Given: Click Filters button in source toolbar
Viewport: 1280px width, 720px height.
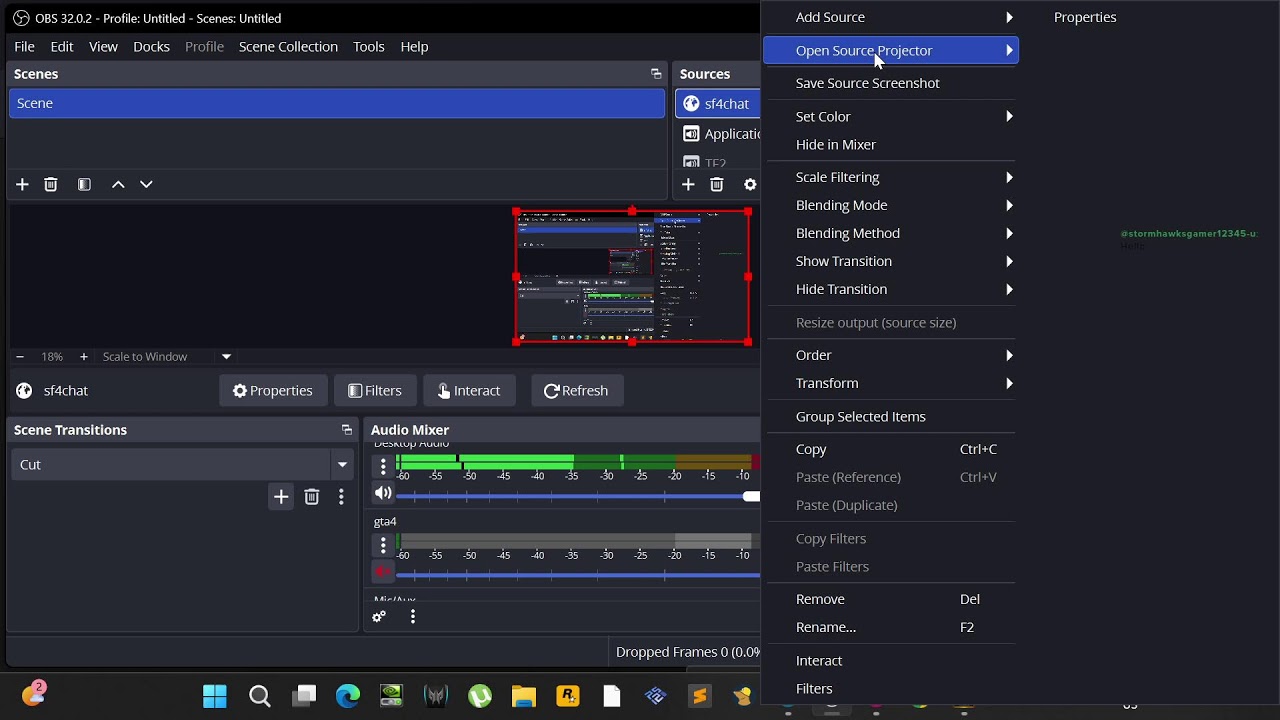Looking at the screenshot, I should coord(375,391).
